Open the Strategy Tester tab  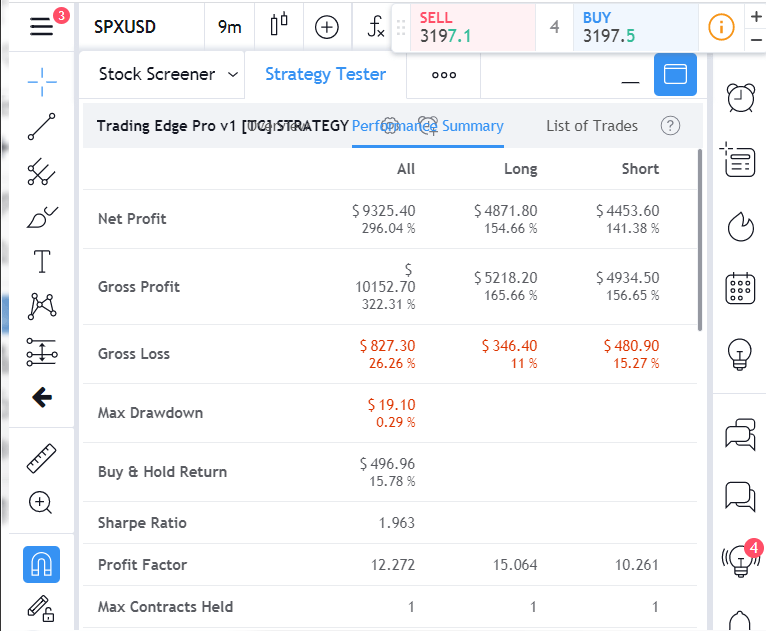coord(325,74)
